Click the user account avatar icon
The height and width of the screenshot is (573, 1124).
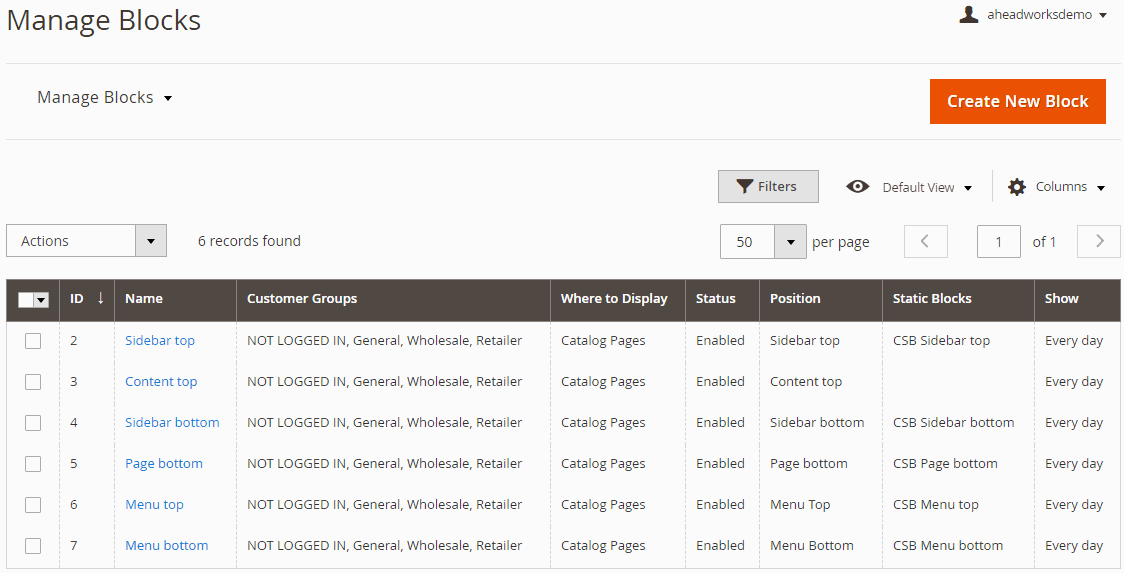point(968,14)
